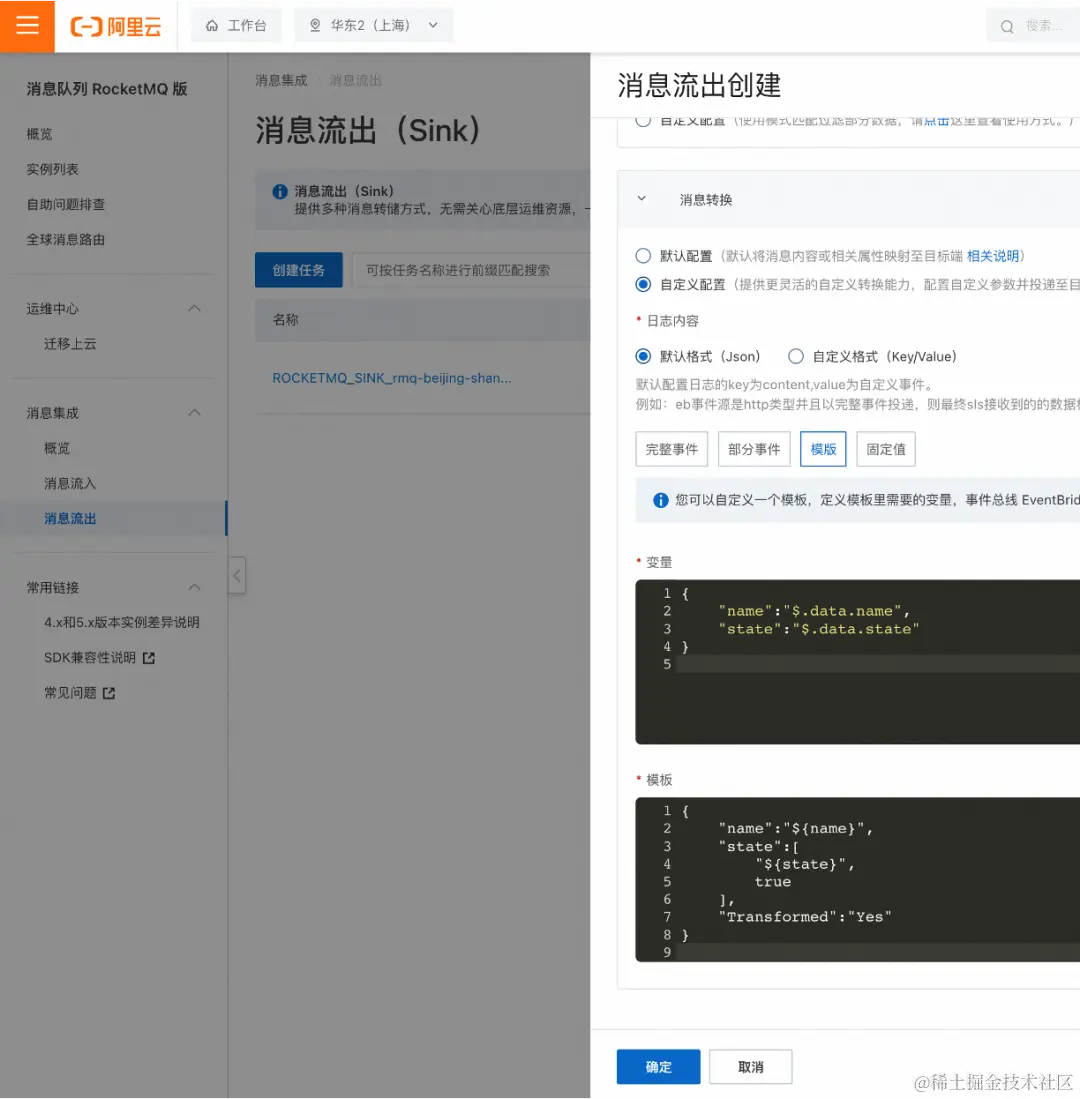Image resolution: width=1080 pixels, height=1099 pixels.
Task: Switch to the 完整事件 tab
Action: click(671, 449)
